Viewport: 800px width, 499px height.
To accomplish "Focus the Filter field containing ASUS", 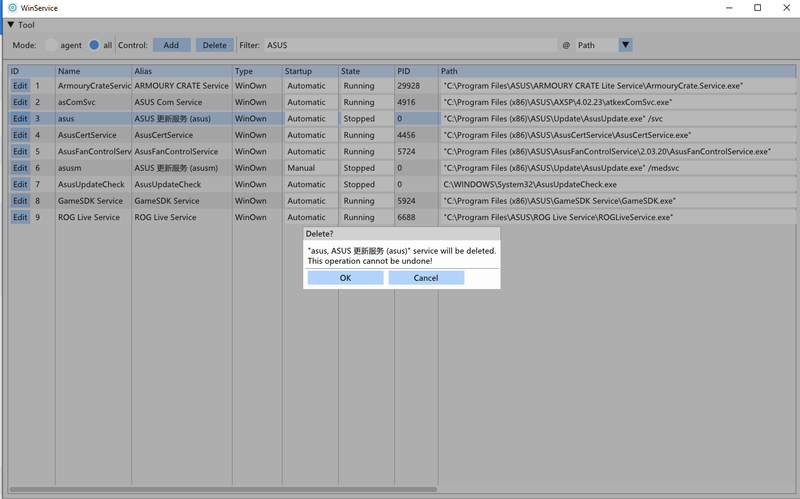I will (411, 45).
